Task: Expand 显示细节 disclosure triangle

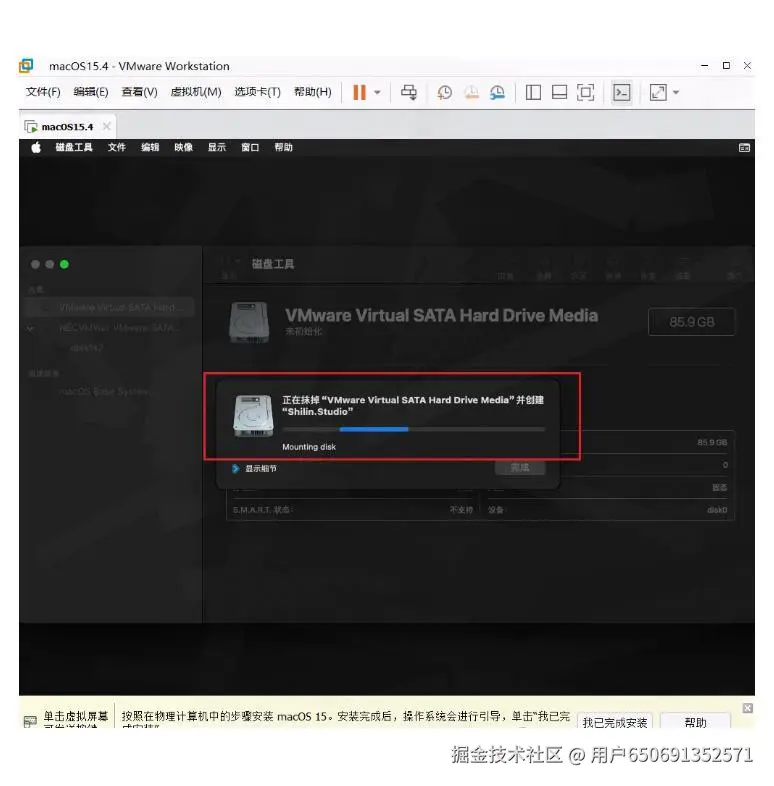Action: coord(235,469)
